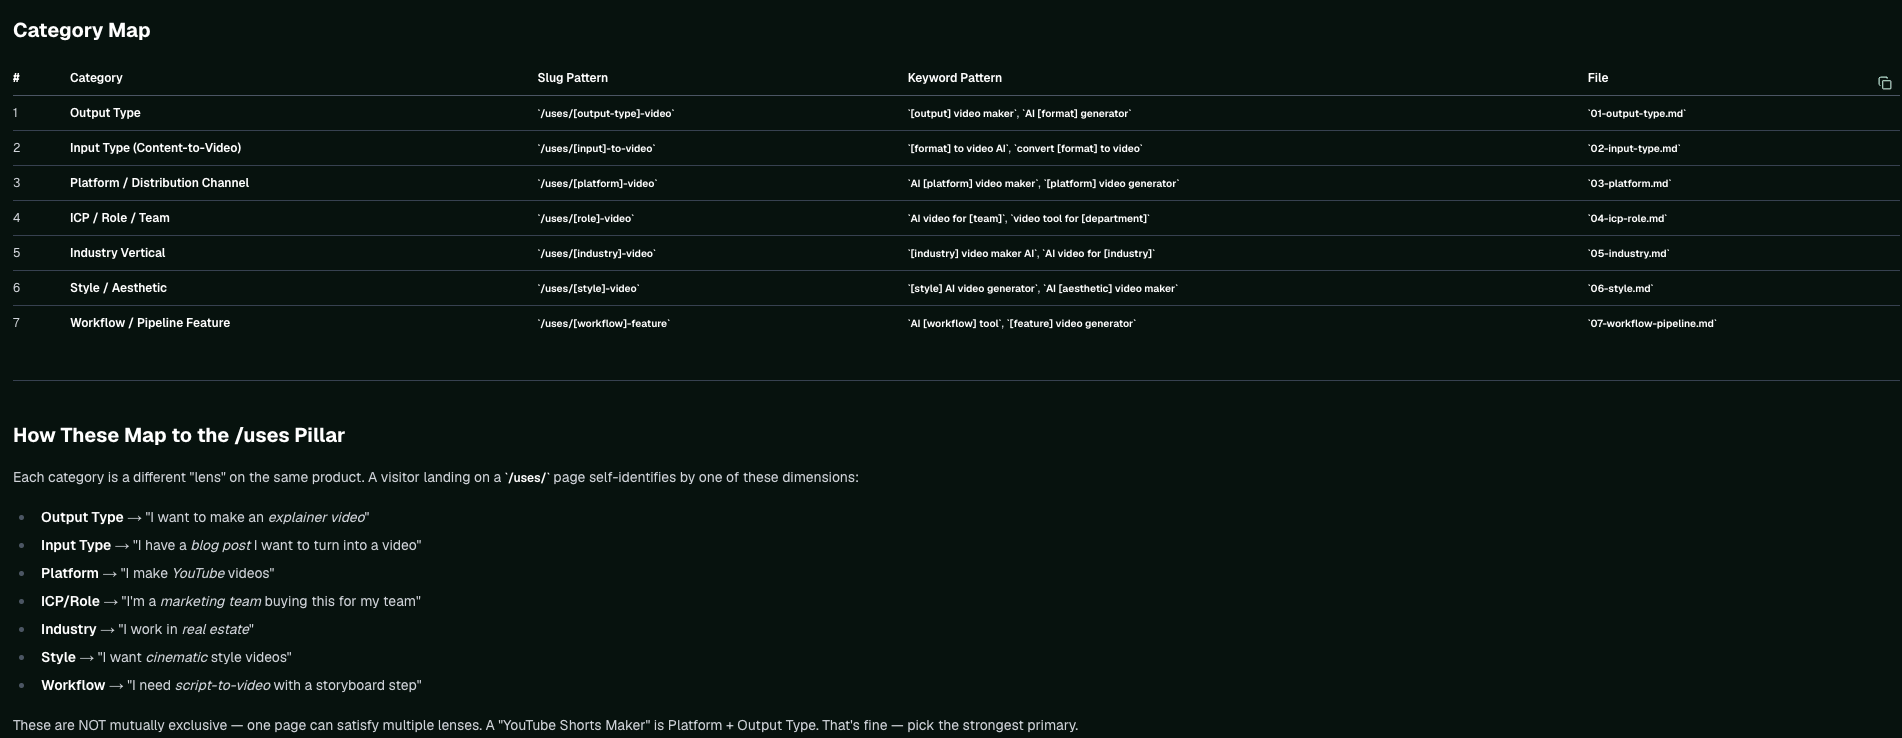Screen dimensions: 1902x738
Task: Click bullet 'Platform' YouTube videos line
Action: pyautogui.click(x=157, y=573)
